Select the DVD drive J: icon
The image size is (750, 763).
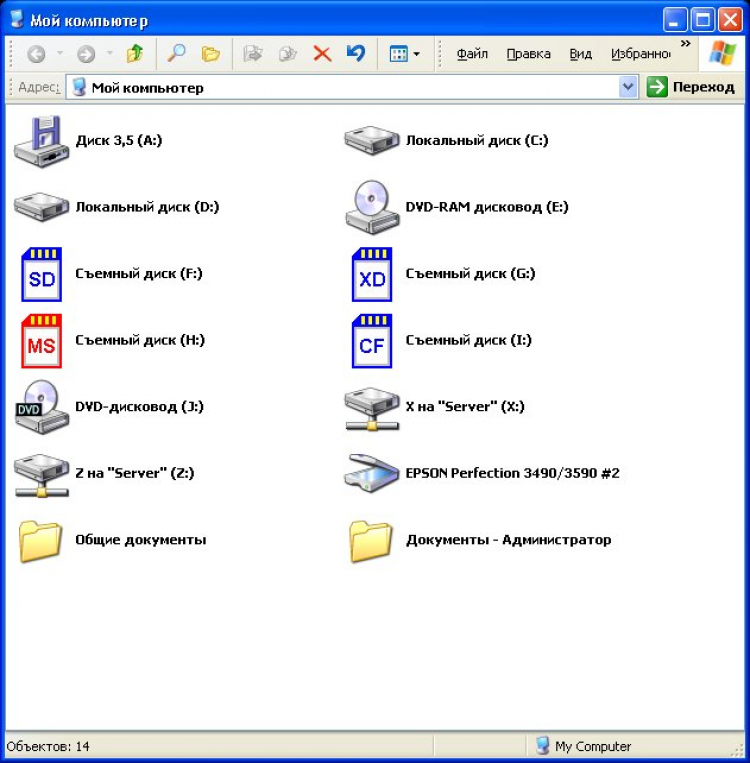point(41,407)
